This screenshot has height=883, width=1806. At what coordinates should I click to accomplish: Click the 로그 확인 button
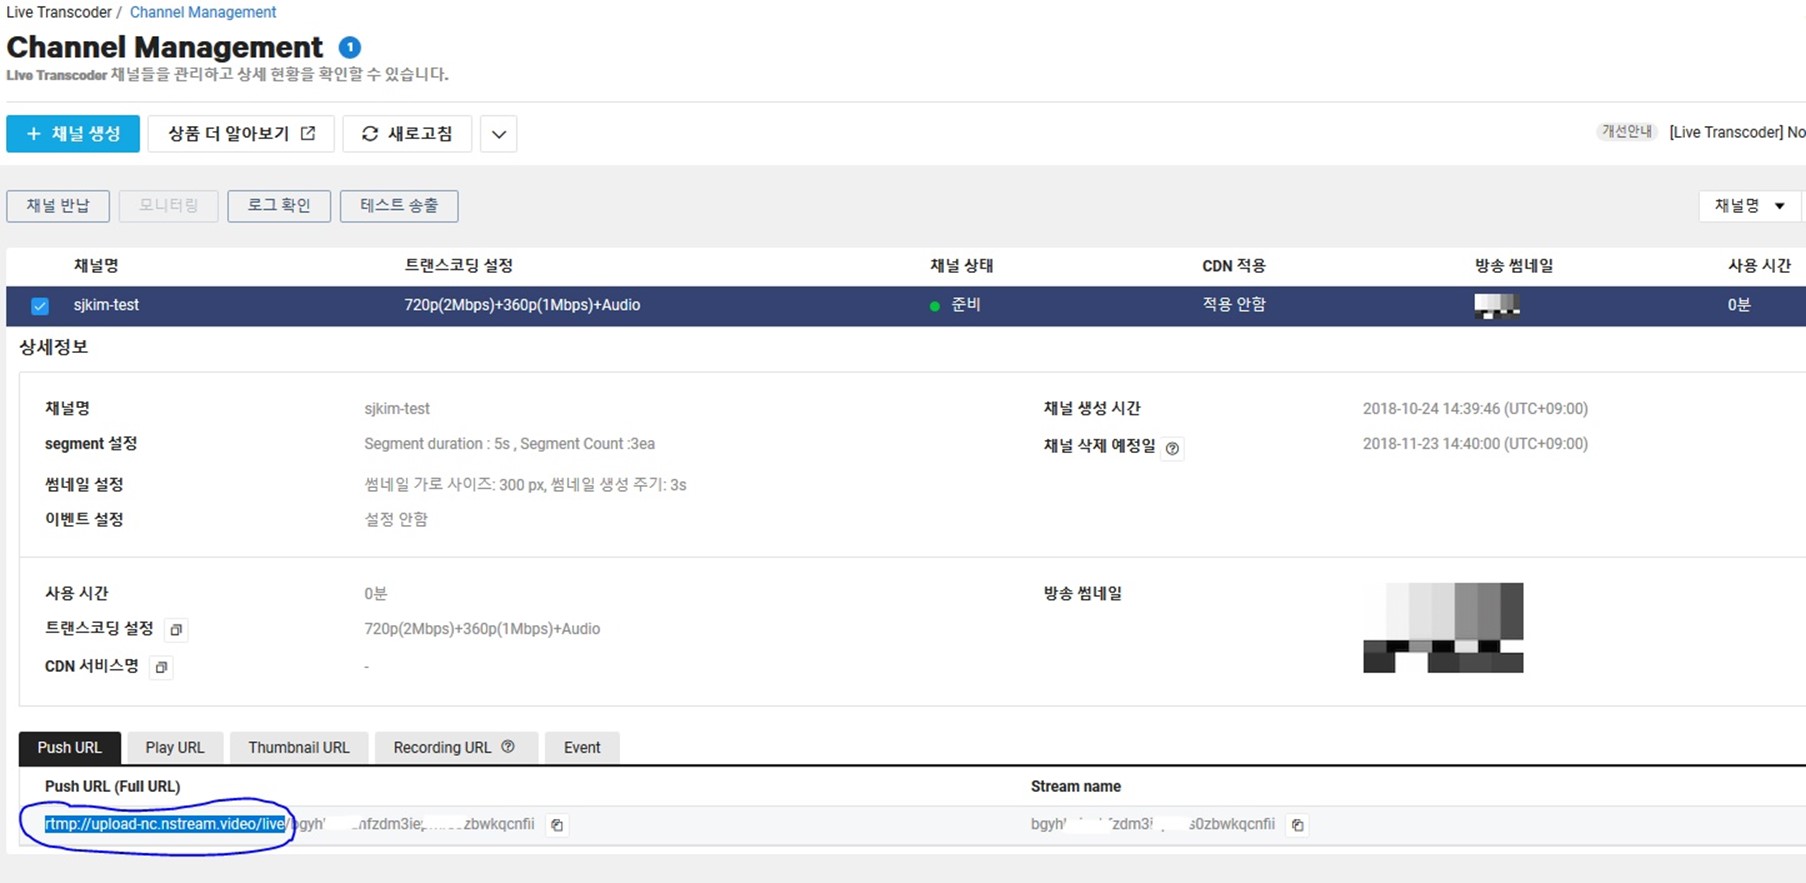pyautogui.click(x=279, y=206)
